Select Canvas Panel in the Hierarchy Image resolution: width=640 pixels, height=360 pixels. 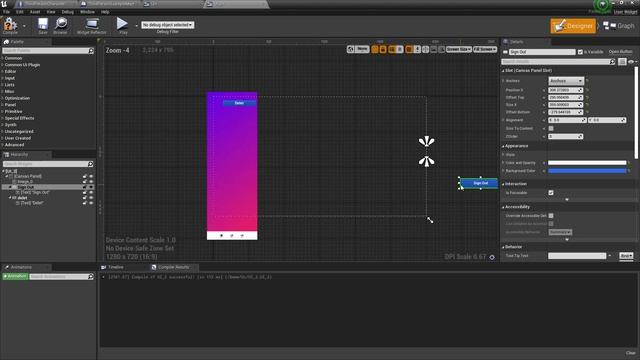28,176
